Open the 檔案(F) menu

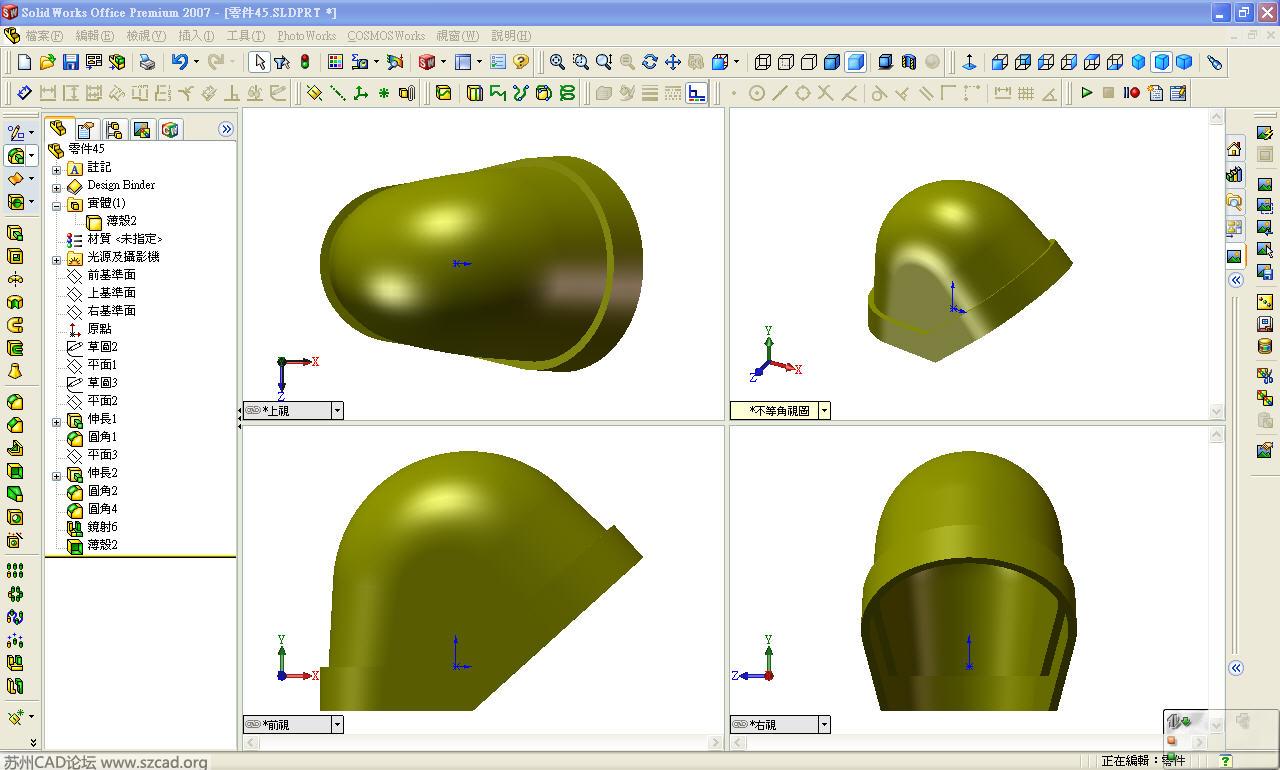tap(44, 36)
